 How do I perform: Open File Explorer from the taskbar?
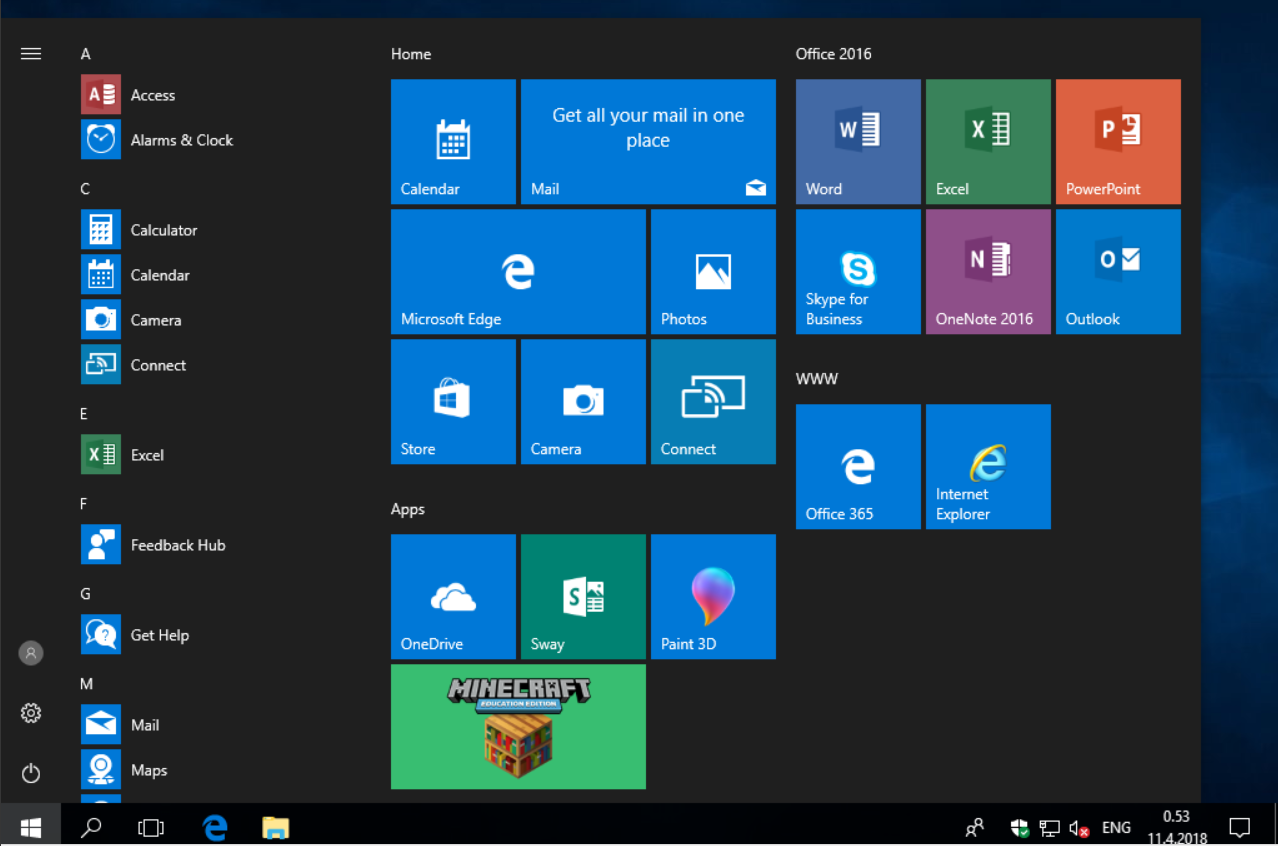(275, 827)
